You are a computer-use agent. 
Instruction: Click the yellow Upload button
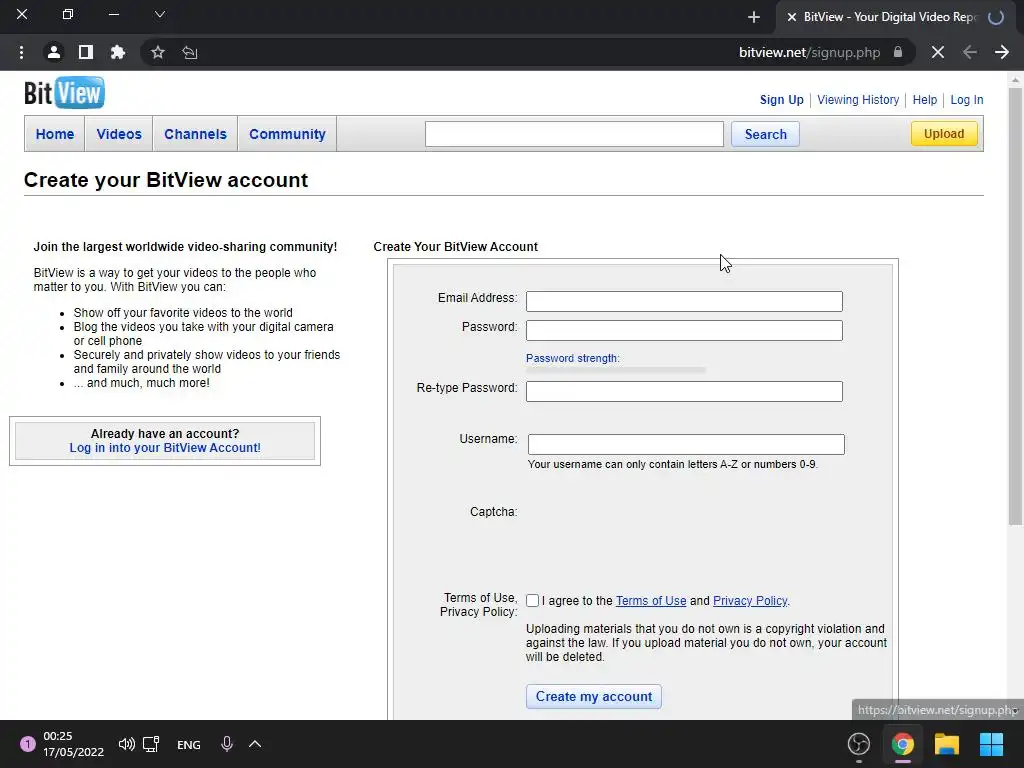[x=944, y=134]
